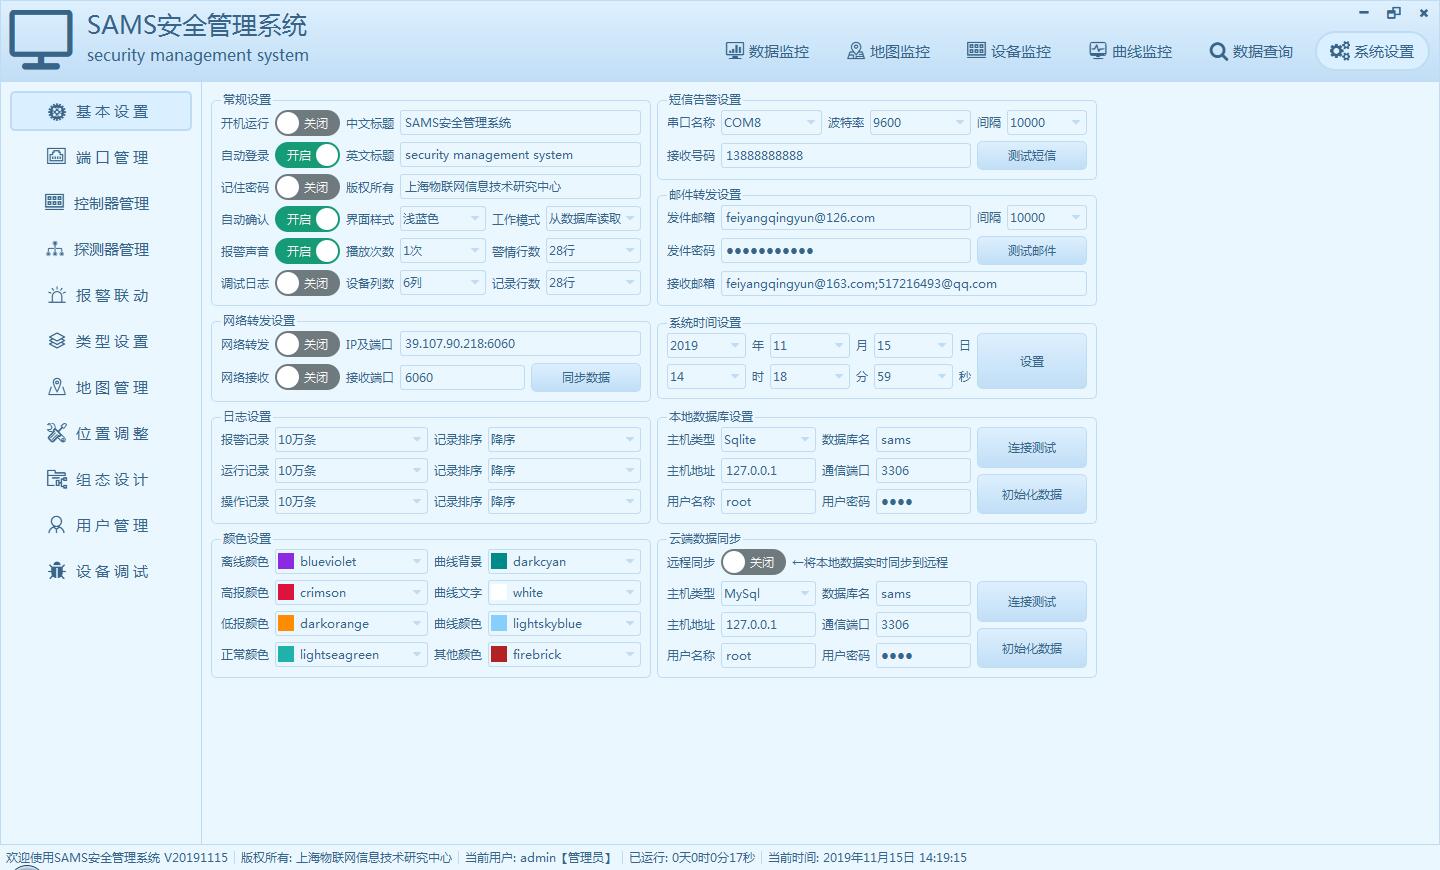Viewport: 1440px width, 870px height.
Task: Click the 数据监控 chart icon
Action: pyautogui.click(x=734, y=51)
